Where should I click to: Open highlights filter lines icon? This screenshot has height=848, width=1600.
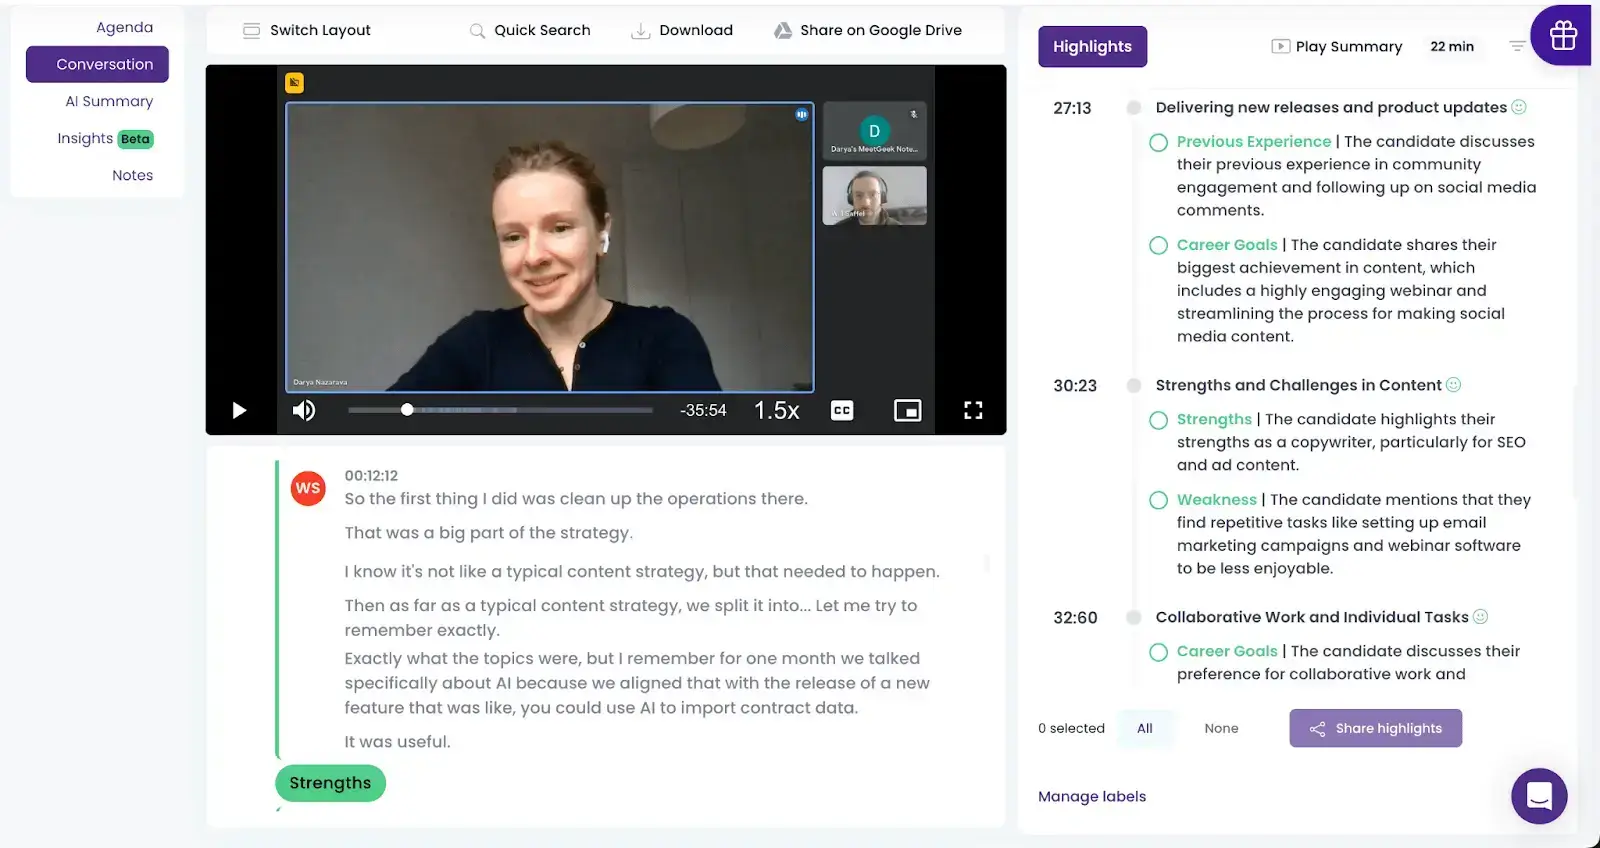click(x=1516, y=46)
